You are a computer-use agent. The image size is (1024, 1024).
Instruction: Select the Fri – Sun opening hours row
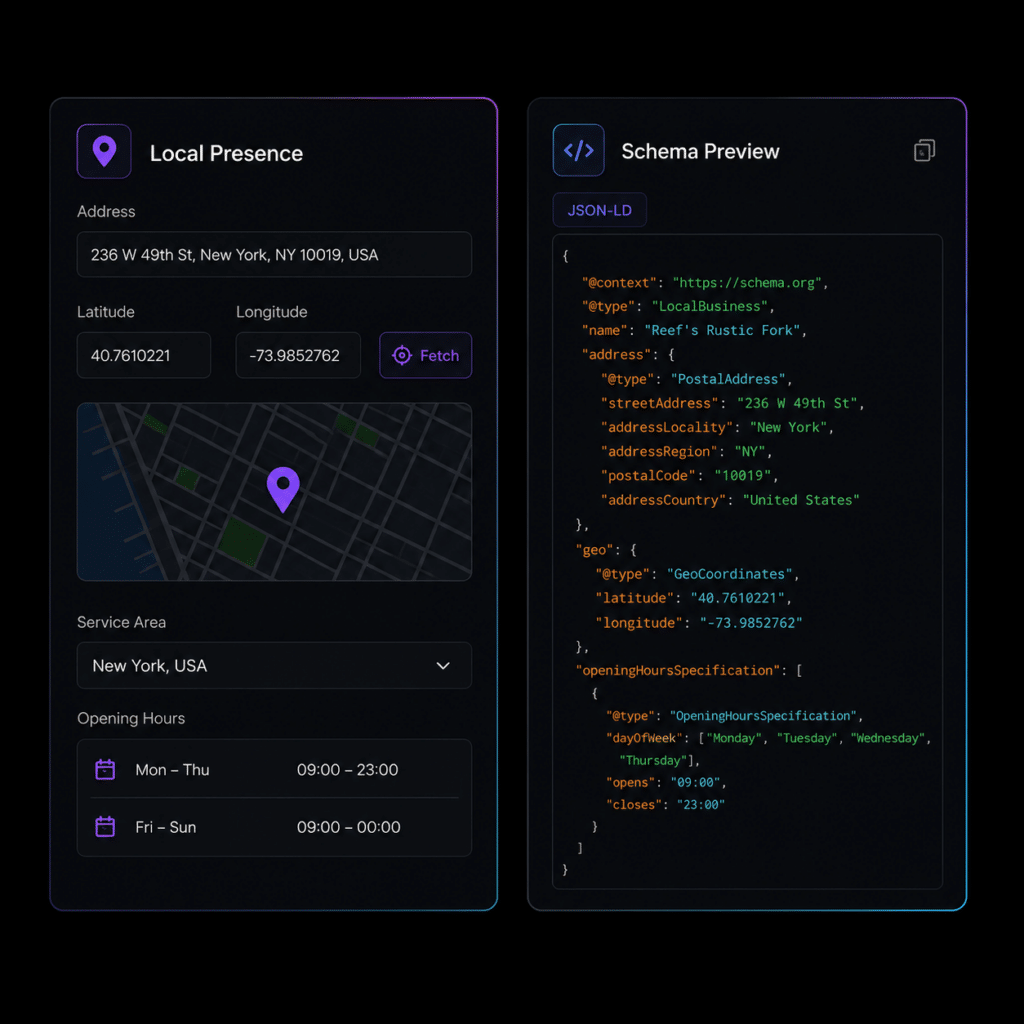[x=274, y=827]
